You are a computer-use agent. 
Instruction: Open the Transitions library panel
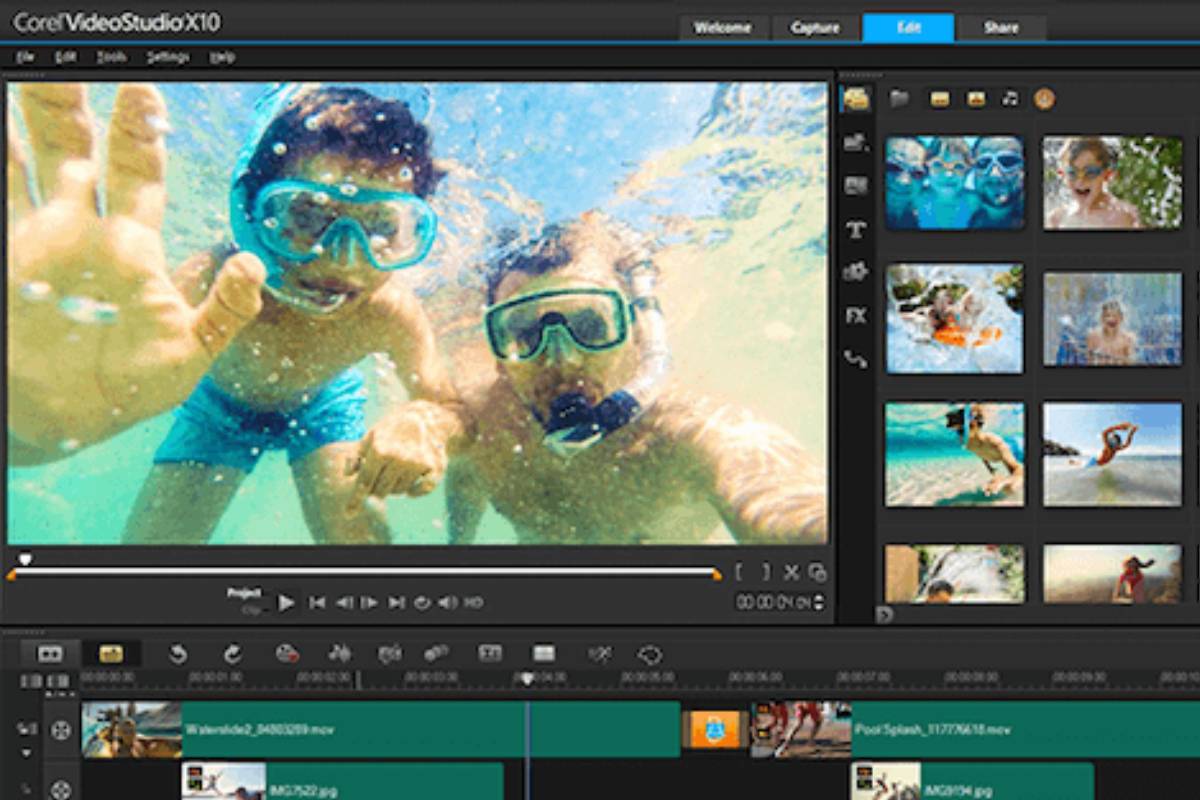coord(855,186)
